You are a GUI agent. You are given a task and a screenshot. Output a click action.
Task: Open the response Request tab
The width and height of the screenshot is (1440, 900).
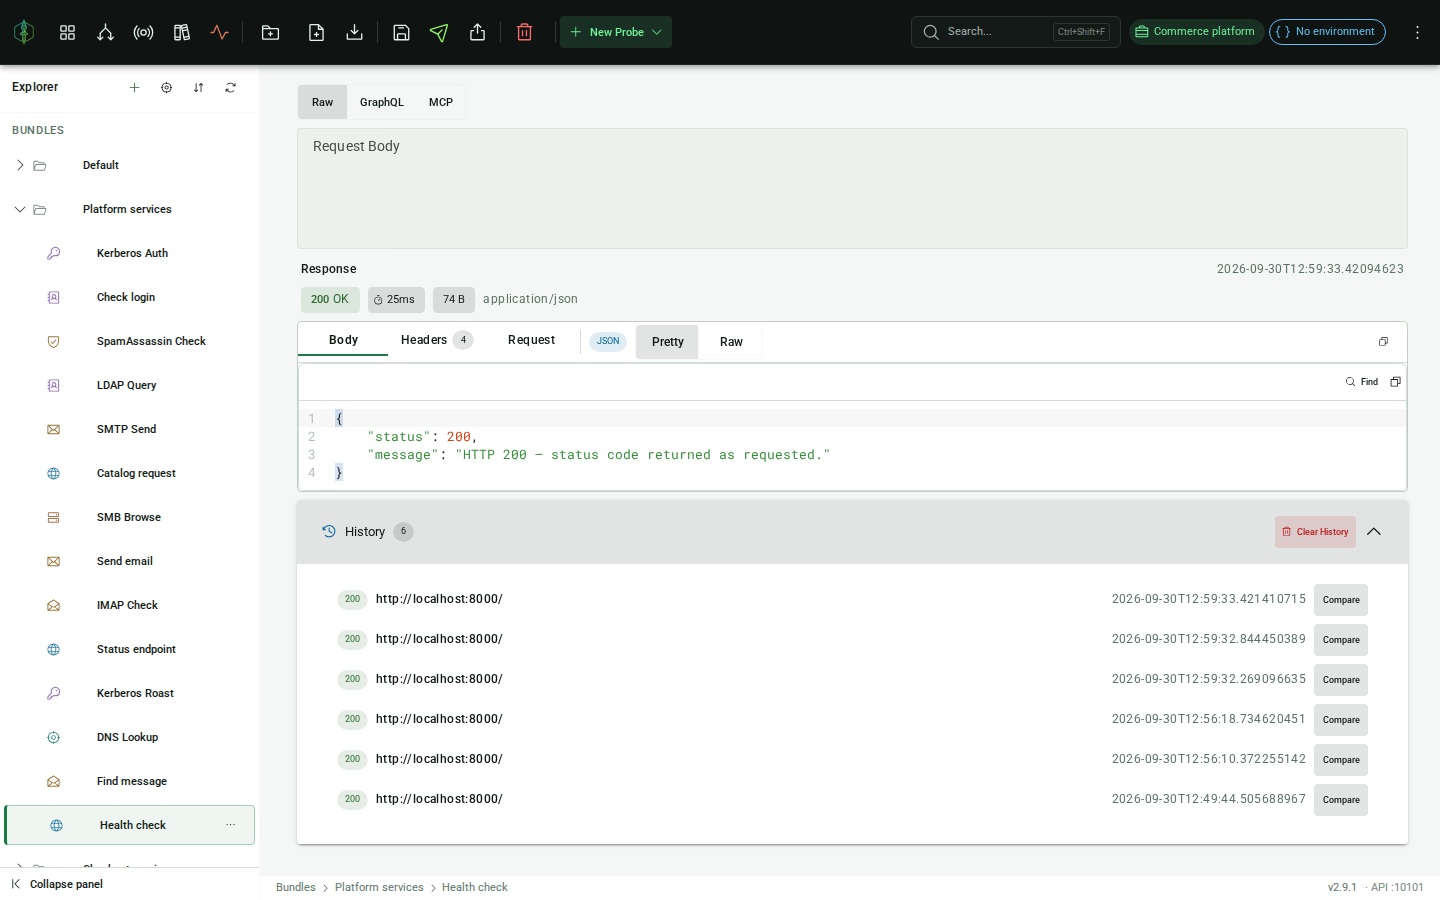(531, 340)
